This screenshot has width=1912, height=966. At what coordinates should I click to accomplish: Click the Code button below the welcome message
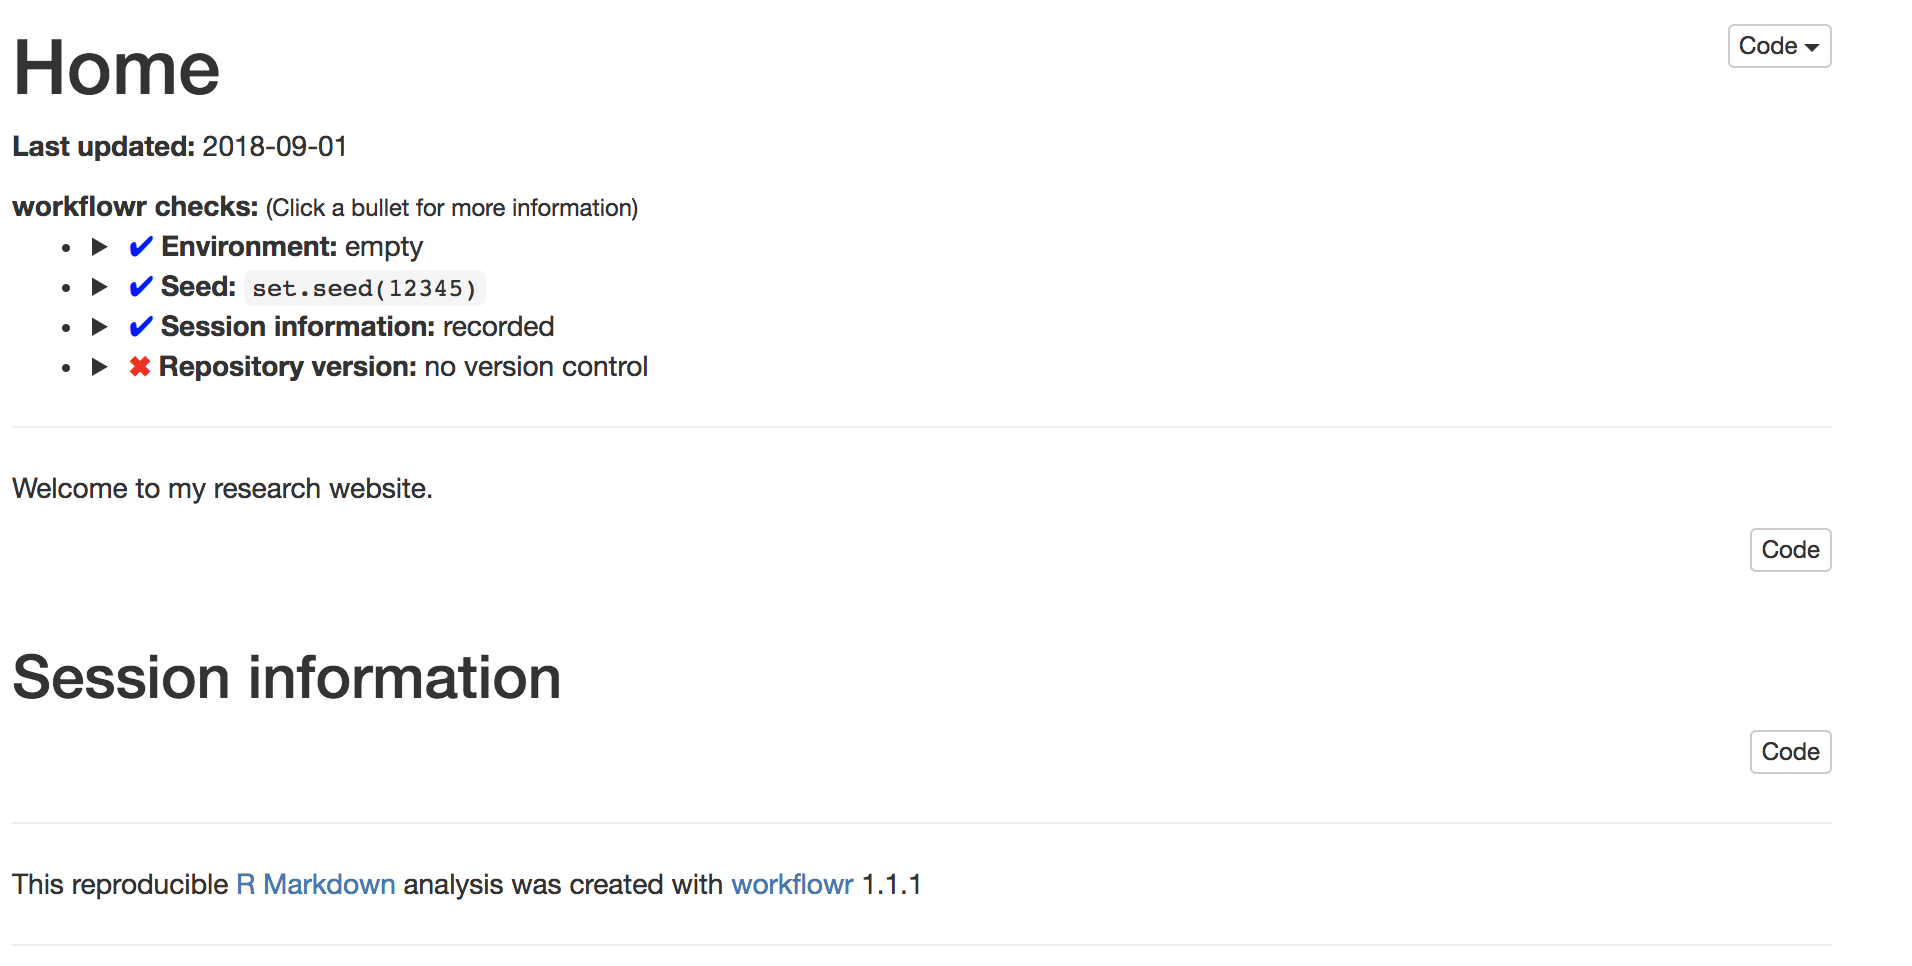pos(1790,549)
